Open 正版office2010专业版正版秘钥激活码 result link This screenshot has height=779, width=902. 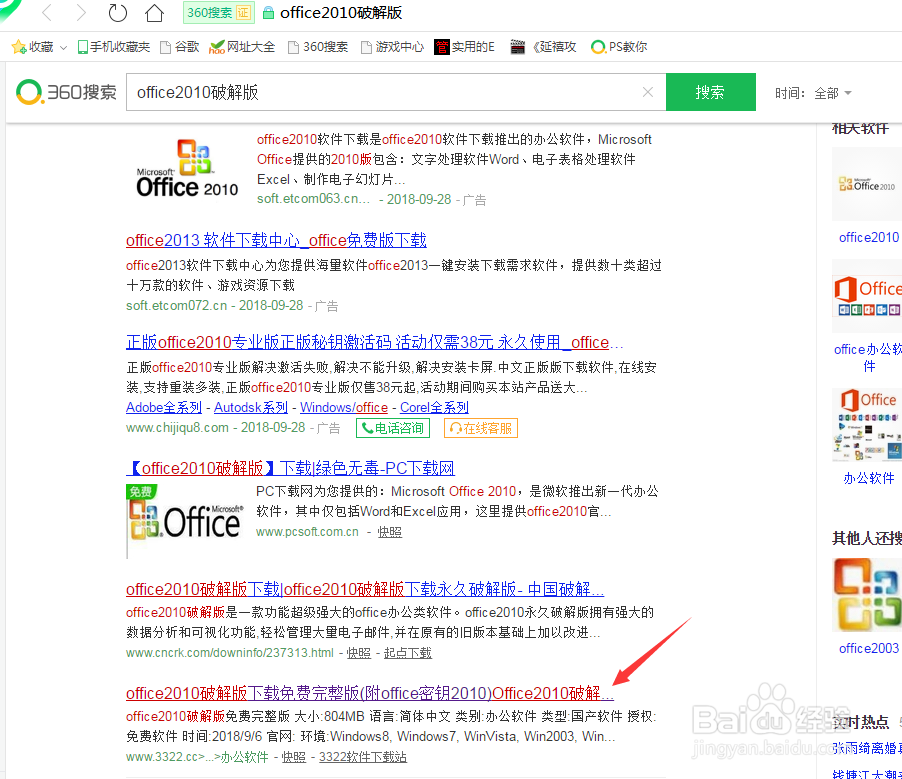pos(374,342)
